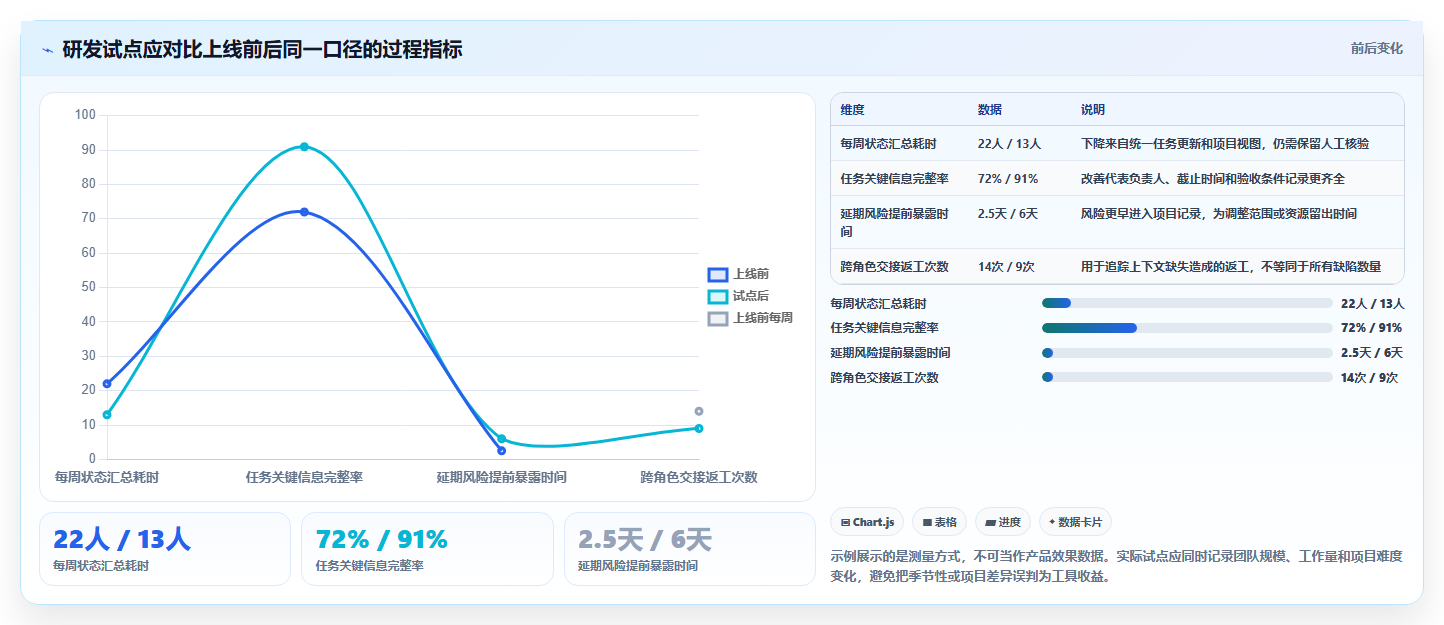Click the gray 上线前每周 legend swatch
The image size is (1444, 625).
point(718,318)
